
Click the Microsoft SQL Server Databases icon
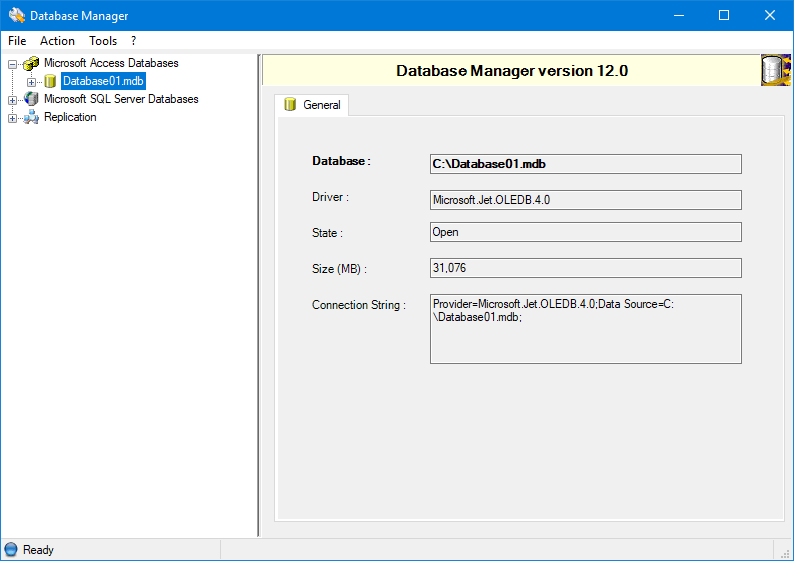tap(31, 99)
